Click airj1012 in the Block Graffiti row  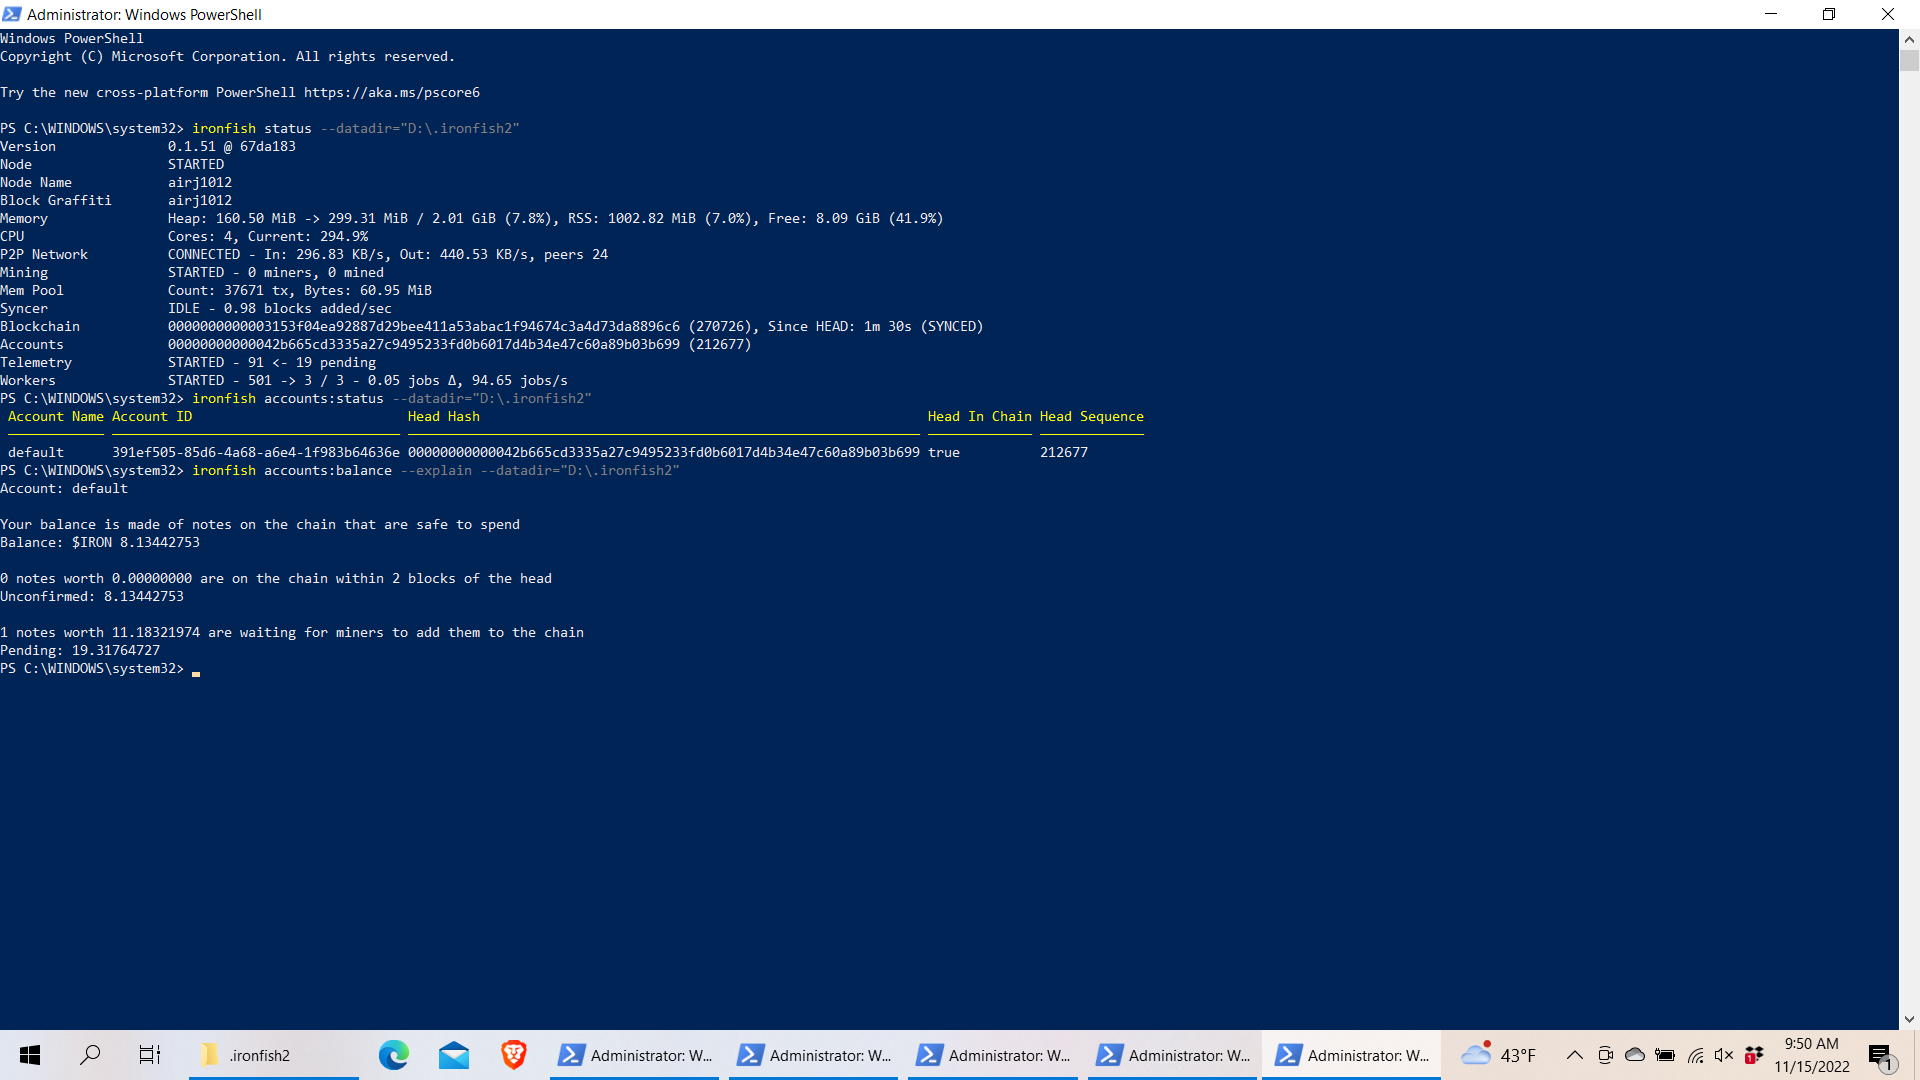pyautogui.click(x=200, y=201)
